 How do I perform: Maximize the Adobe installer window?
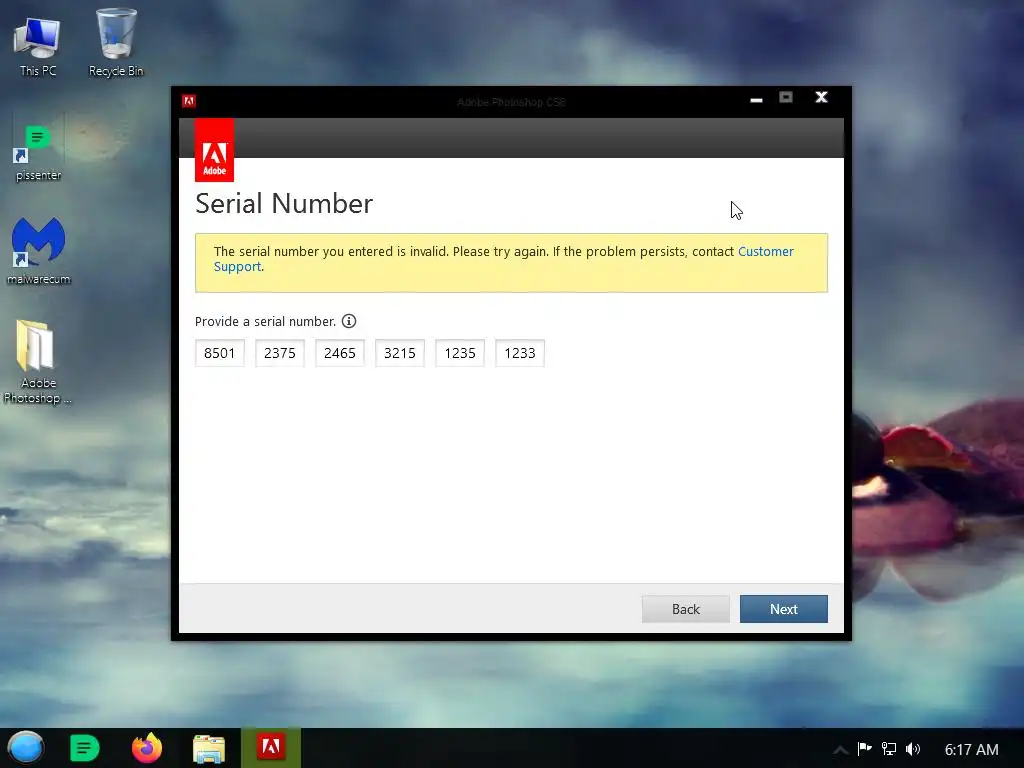pyautogui.click(x=786, y=98)
